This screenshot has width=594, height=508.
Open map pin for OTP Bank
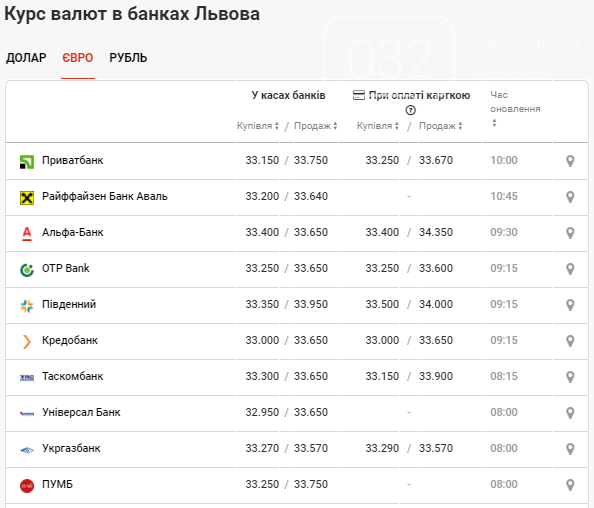coord(570,269)
